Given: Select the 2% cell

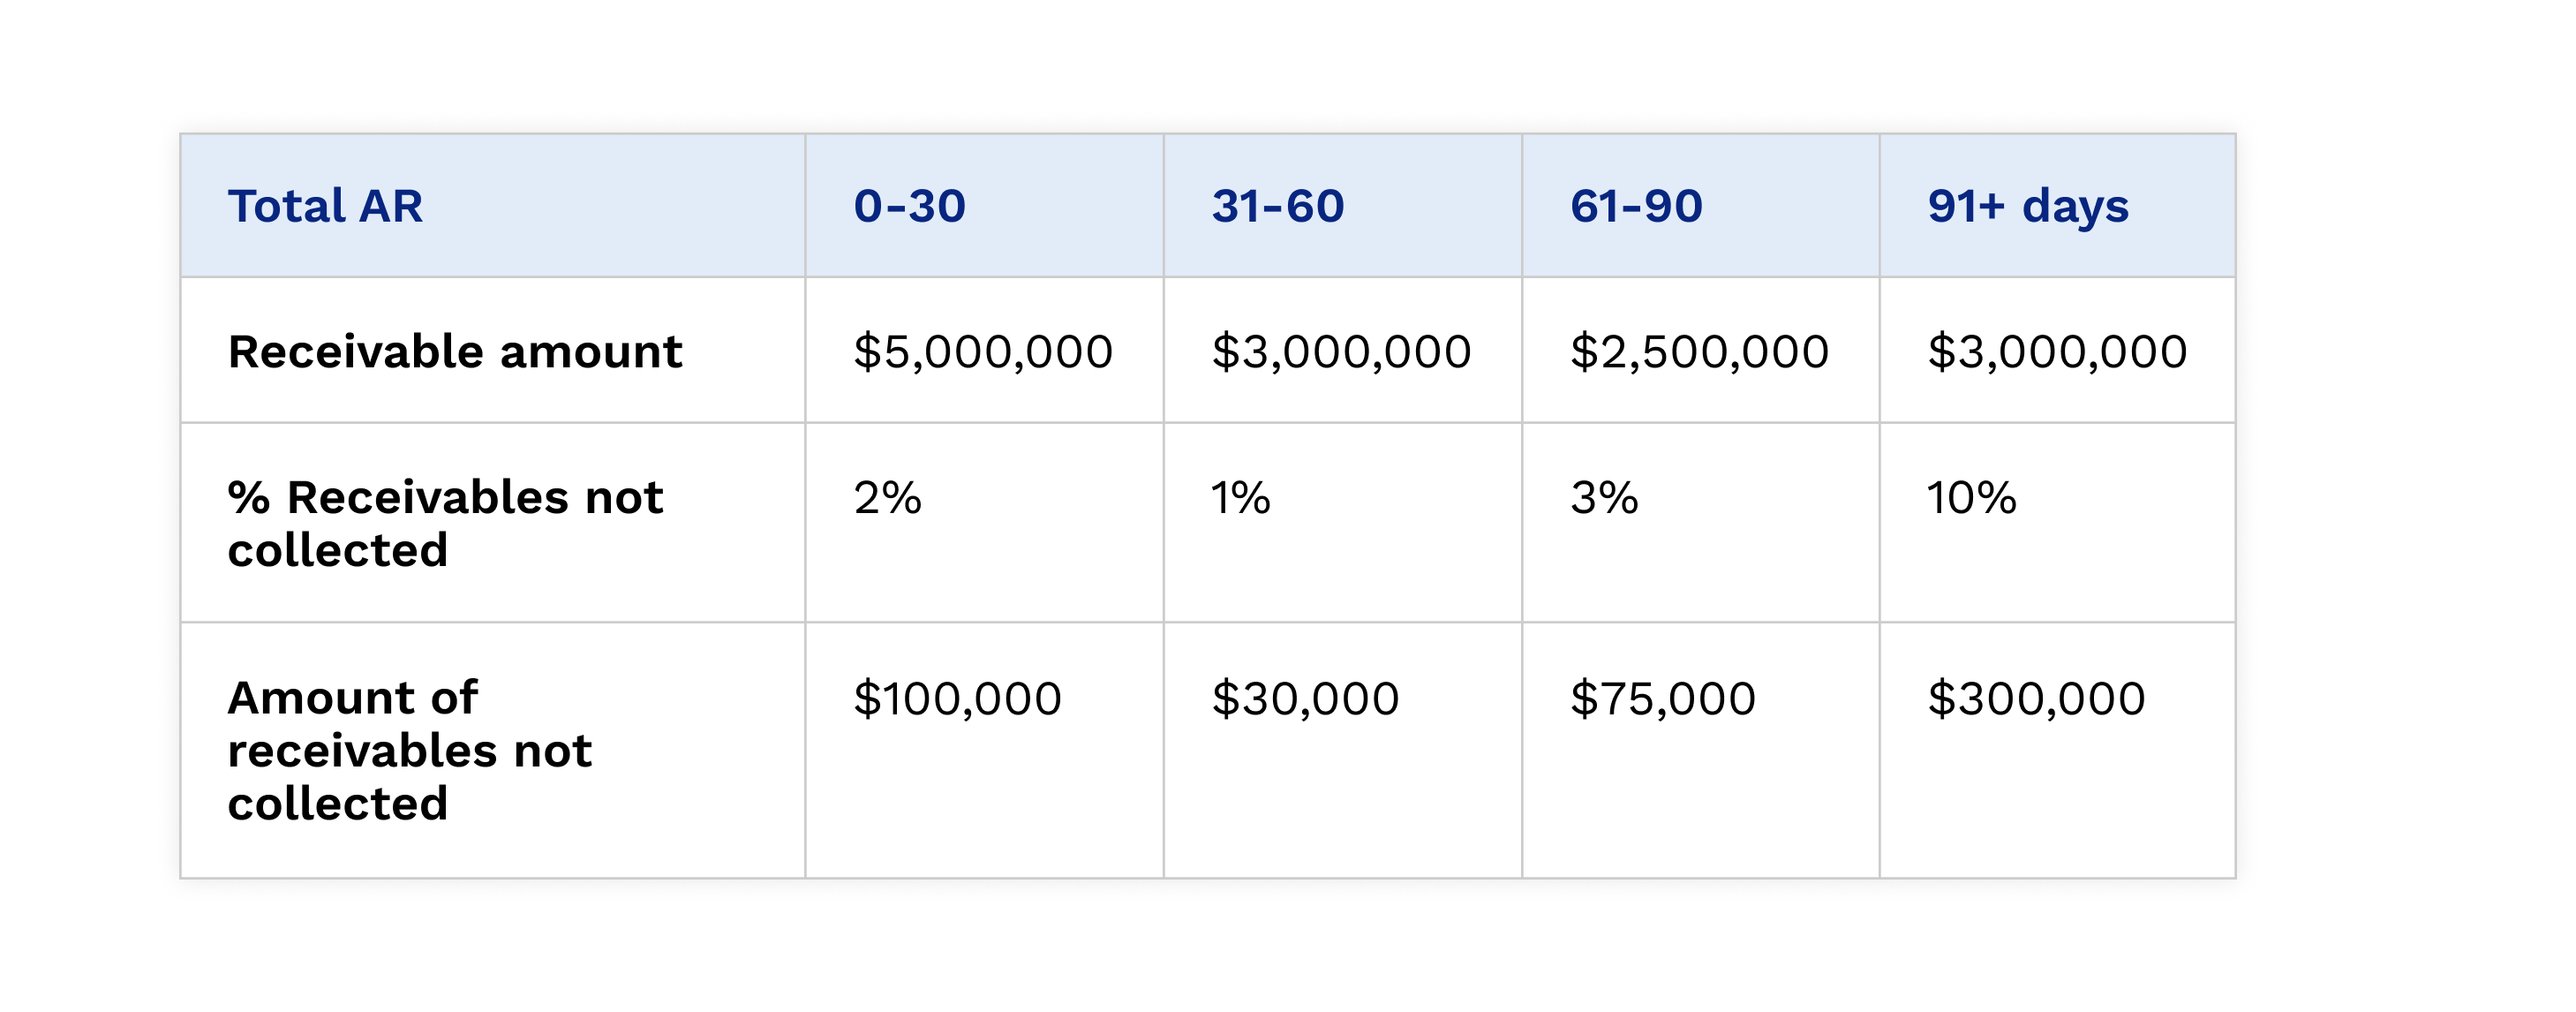Looking at the screenshot, I should pos(984,523).
